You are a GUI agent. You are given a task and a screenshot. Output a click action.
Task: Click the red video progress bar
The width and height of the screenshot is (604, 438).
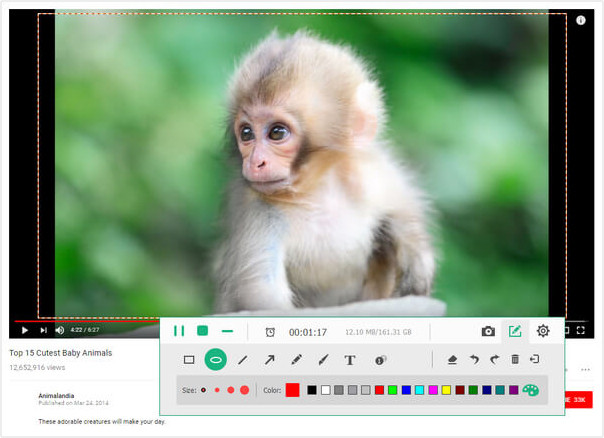coord(87,321)
